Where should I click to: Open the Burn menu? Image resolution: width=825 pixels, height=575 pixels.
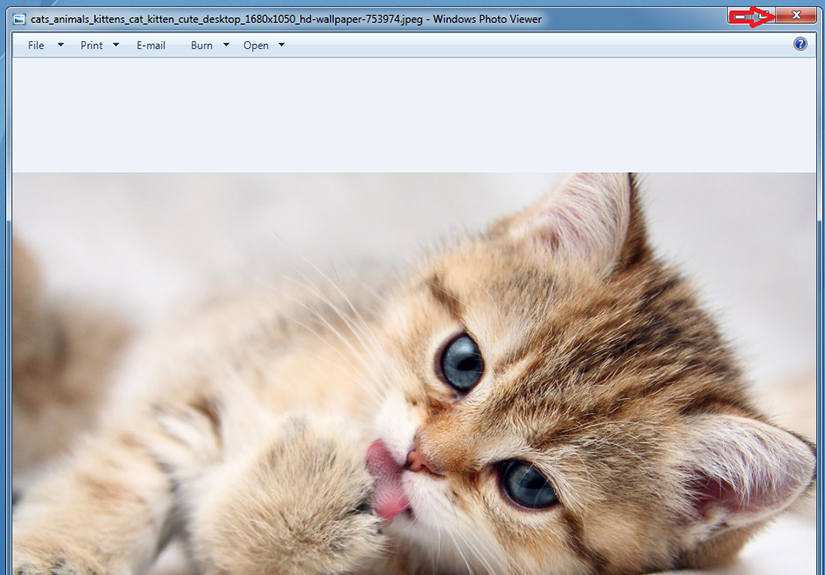202,45
